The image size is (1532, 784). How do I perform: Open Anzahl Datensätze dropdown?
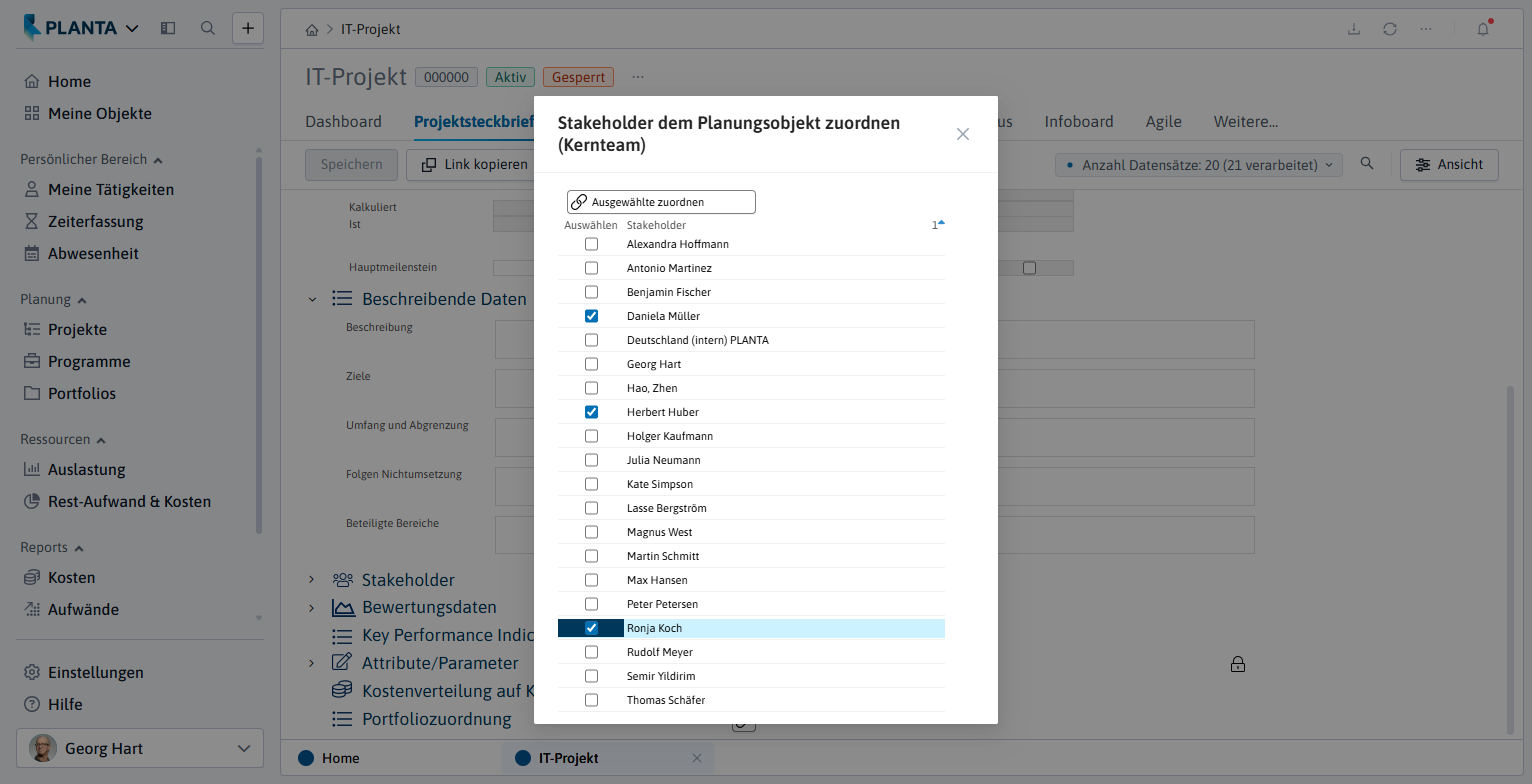coord(1199,165)
